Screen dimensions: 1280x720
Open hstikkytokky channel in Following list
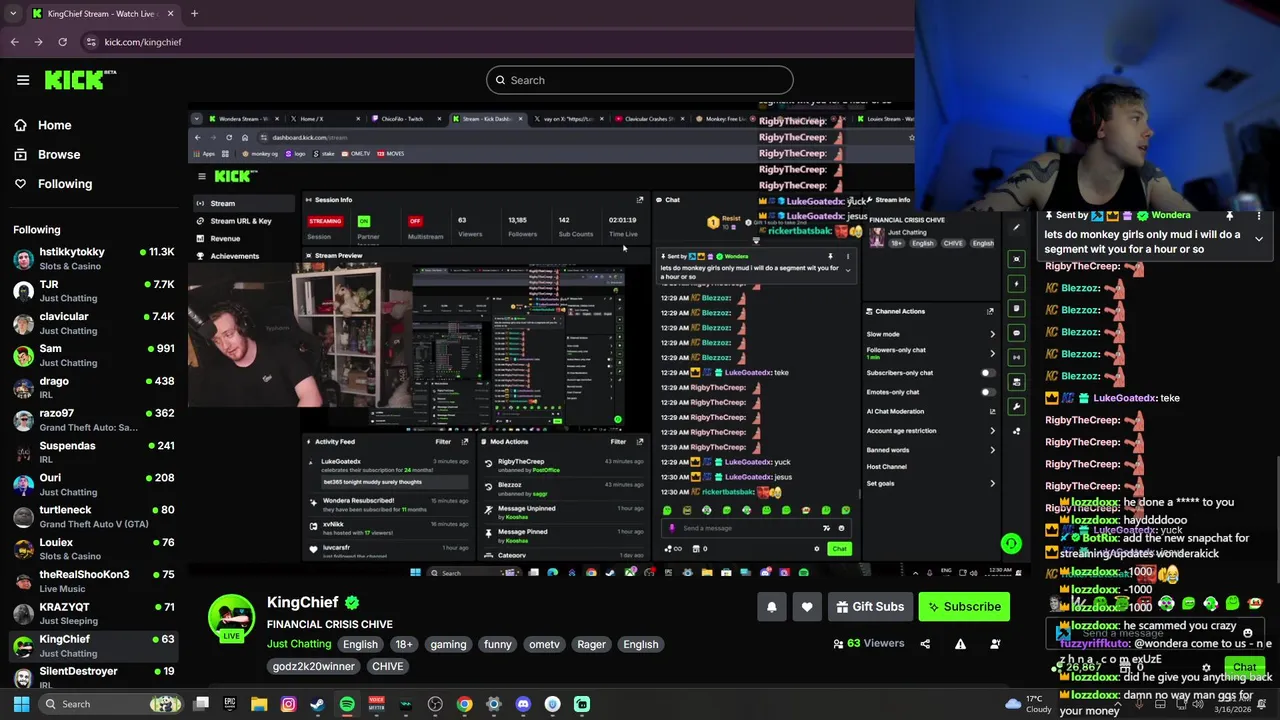pyautogui.click(x=94, y=258)
